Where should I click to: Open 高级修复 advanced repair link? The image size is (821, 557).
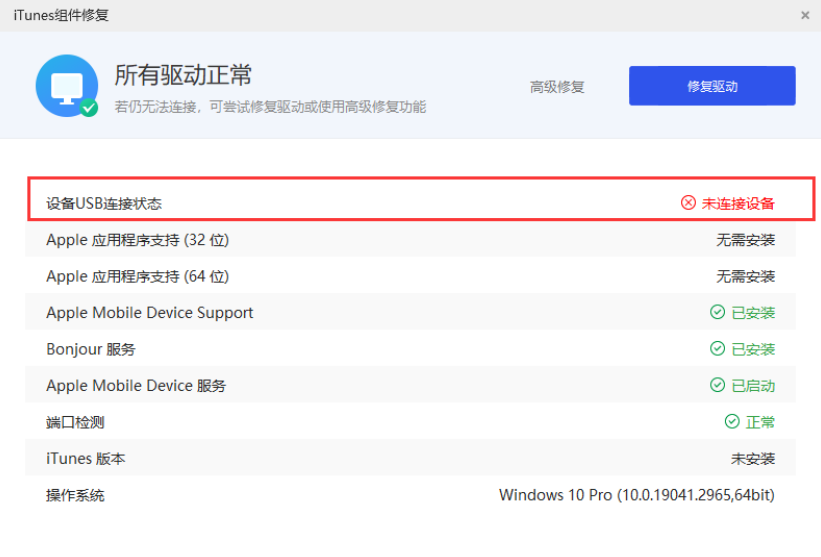pyautogui.click(x=557, y=87)
